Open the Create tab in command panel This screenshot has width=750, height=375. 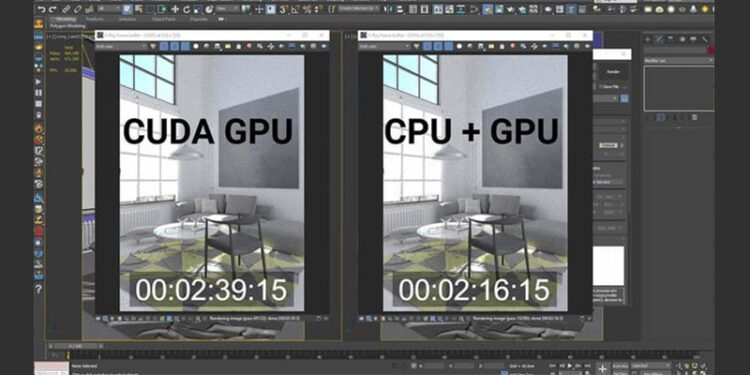coord(648,39)
